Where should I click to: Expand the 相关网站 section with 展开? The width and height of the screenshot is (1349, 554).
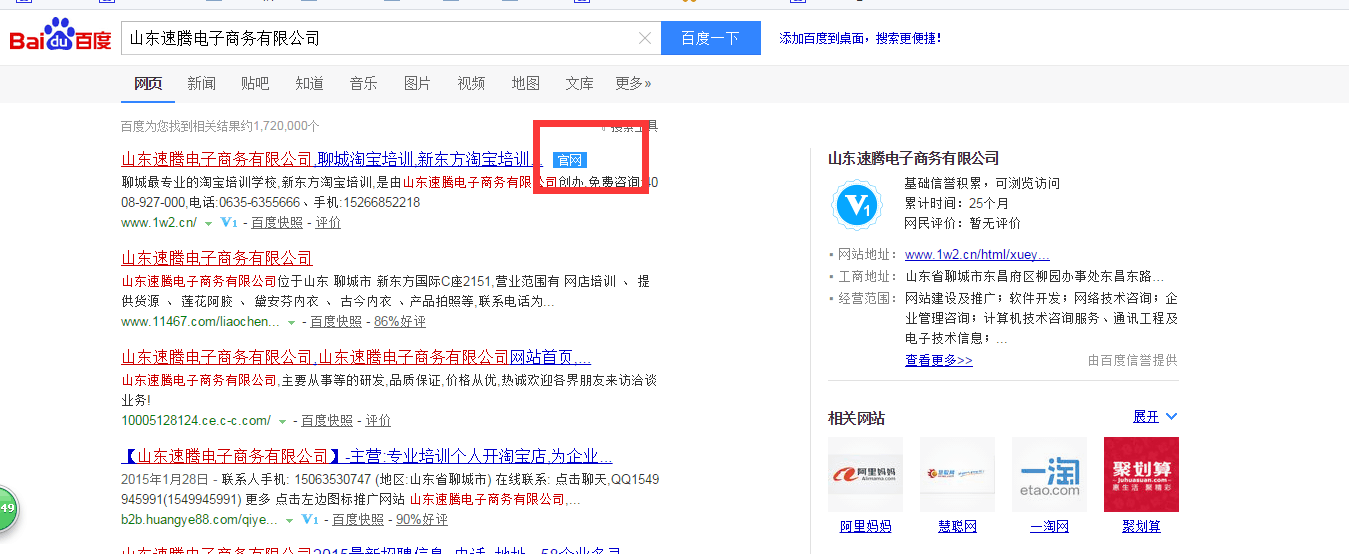tap(1155, 416)
